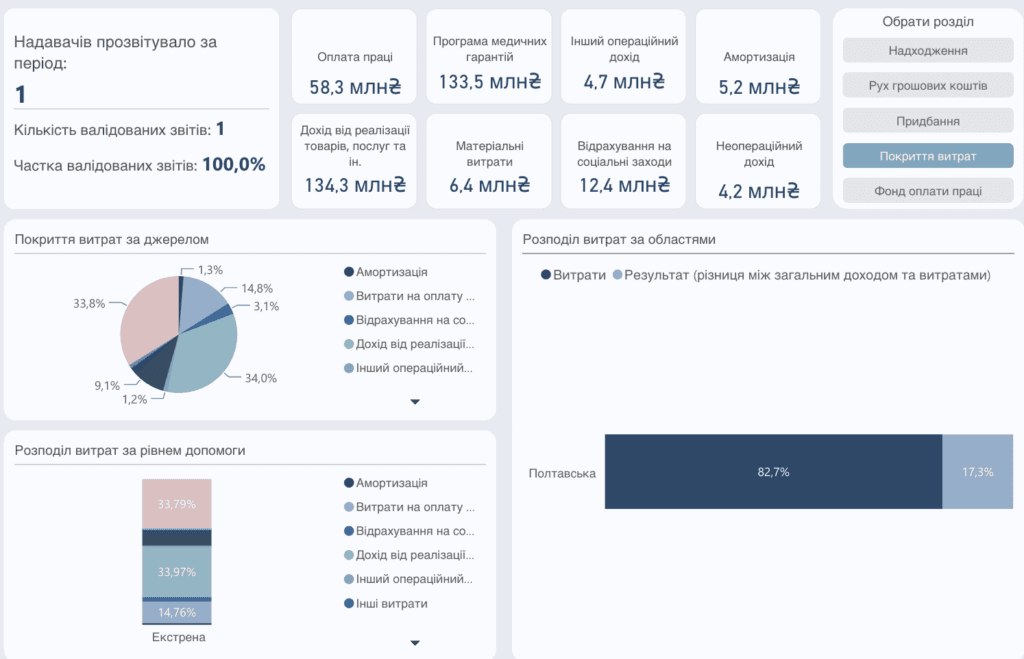This screenshot has height=659, width=1024.
Task: Click the 17,3% light bar segment
Action: 978,472
